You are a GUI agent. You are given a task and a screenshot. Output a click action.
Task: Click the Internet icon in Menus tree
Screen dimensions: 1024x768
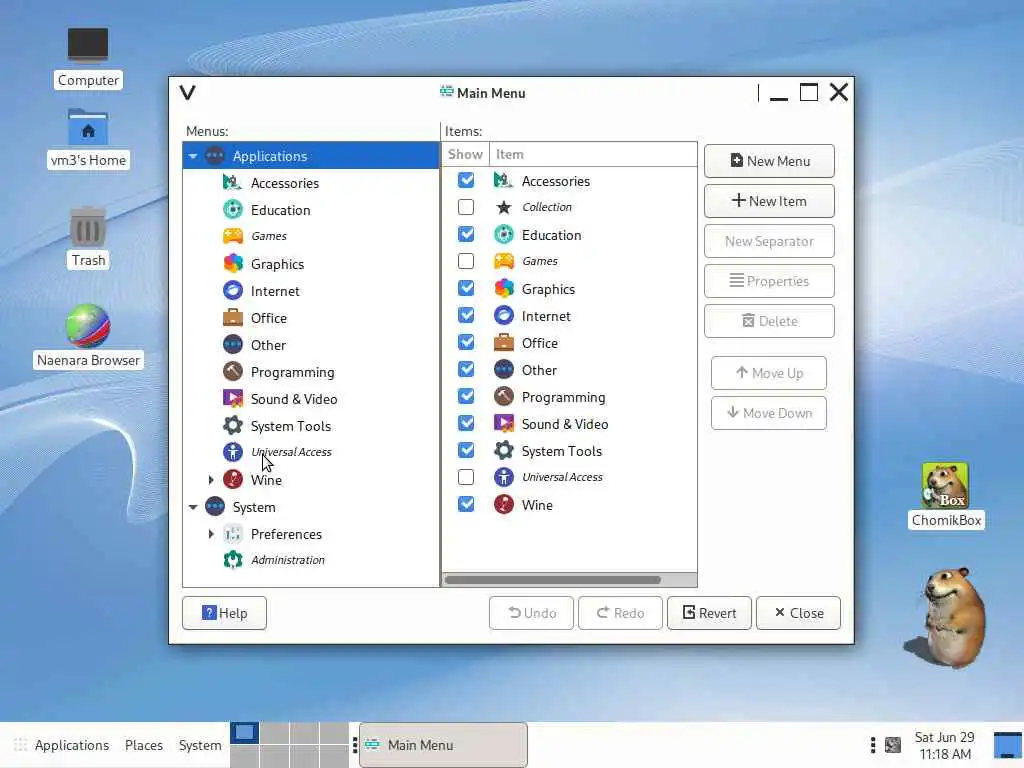coord(232,291)
